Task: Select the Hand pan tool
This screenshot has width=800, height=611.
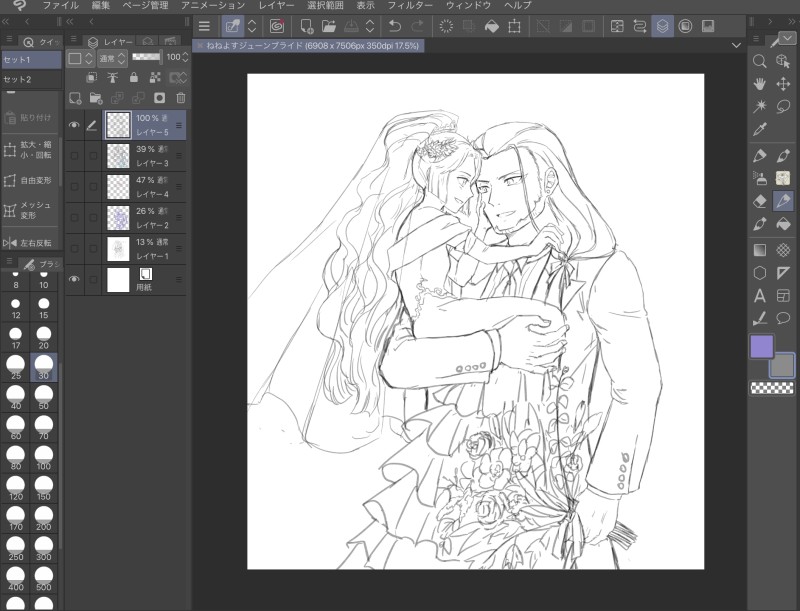Action: (x=759, y=84)
